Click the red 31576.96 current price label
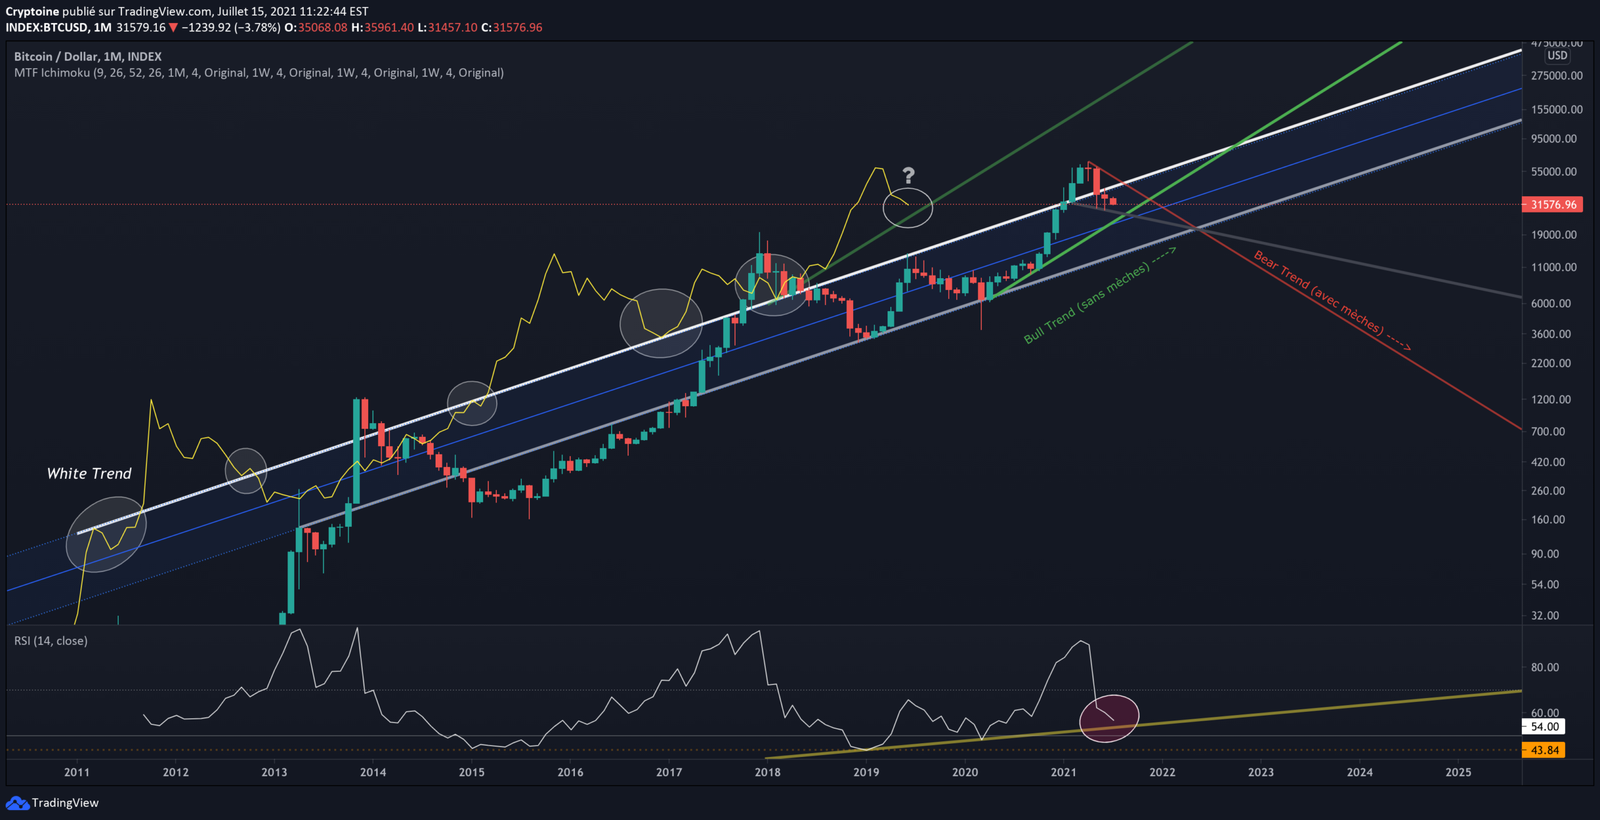This screenshot has width=1600, height=820. coord(1553,205)
